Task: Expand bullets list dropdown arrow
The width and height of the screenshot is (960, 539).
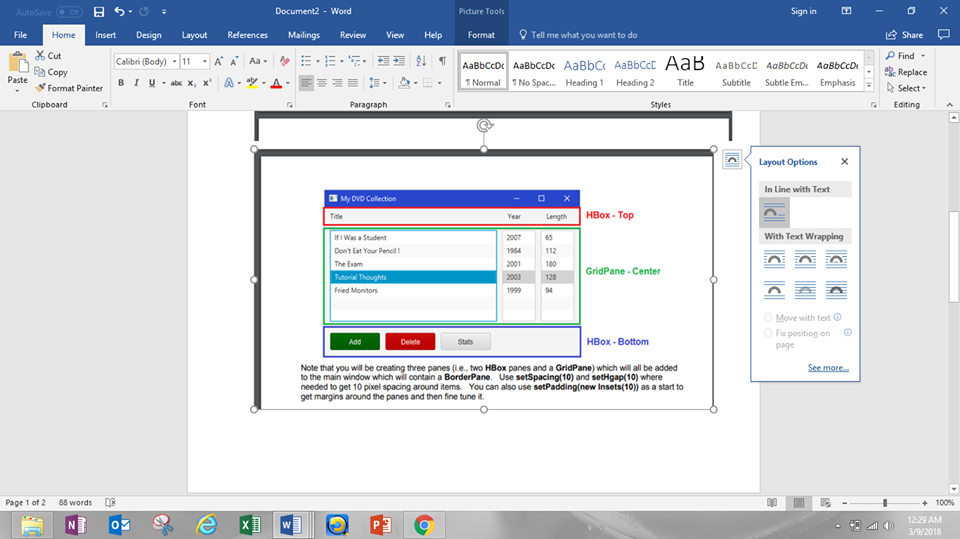Action: 318,61
